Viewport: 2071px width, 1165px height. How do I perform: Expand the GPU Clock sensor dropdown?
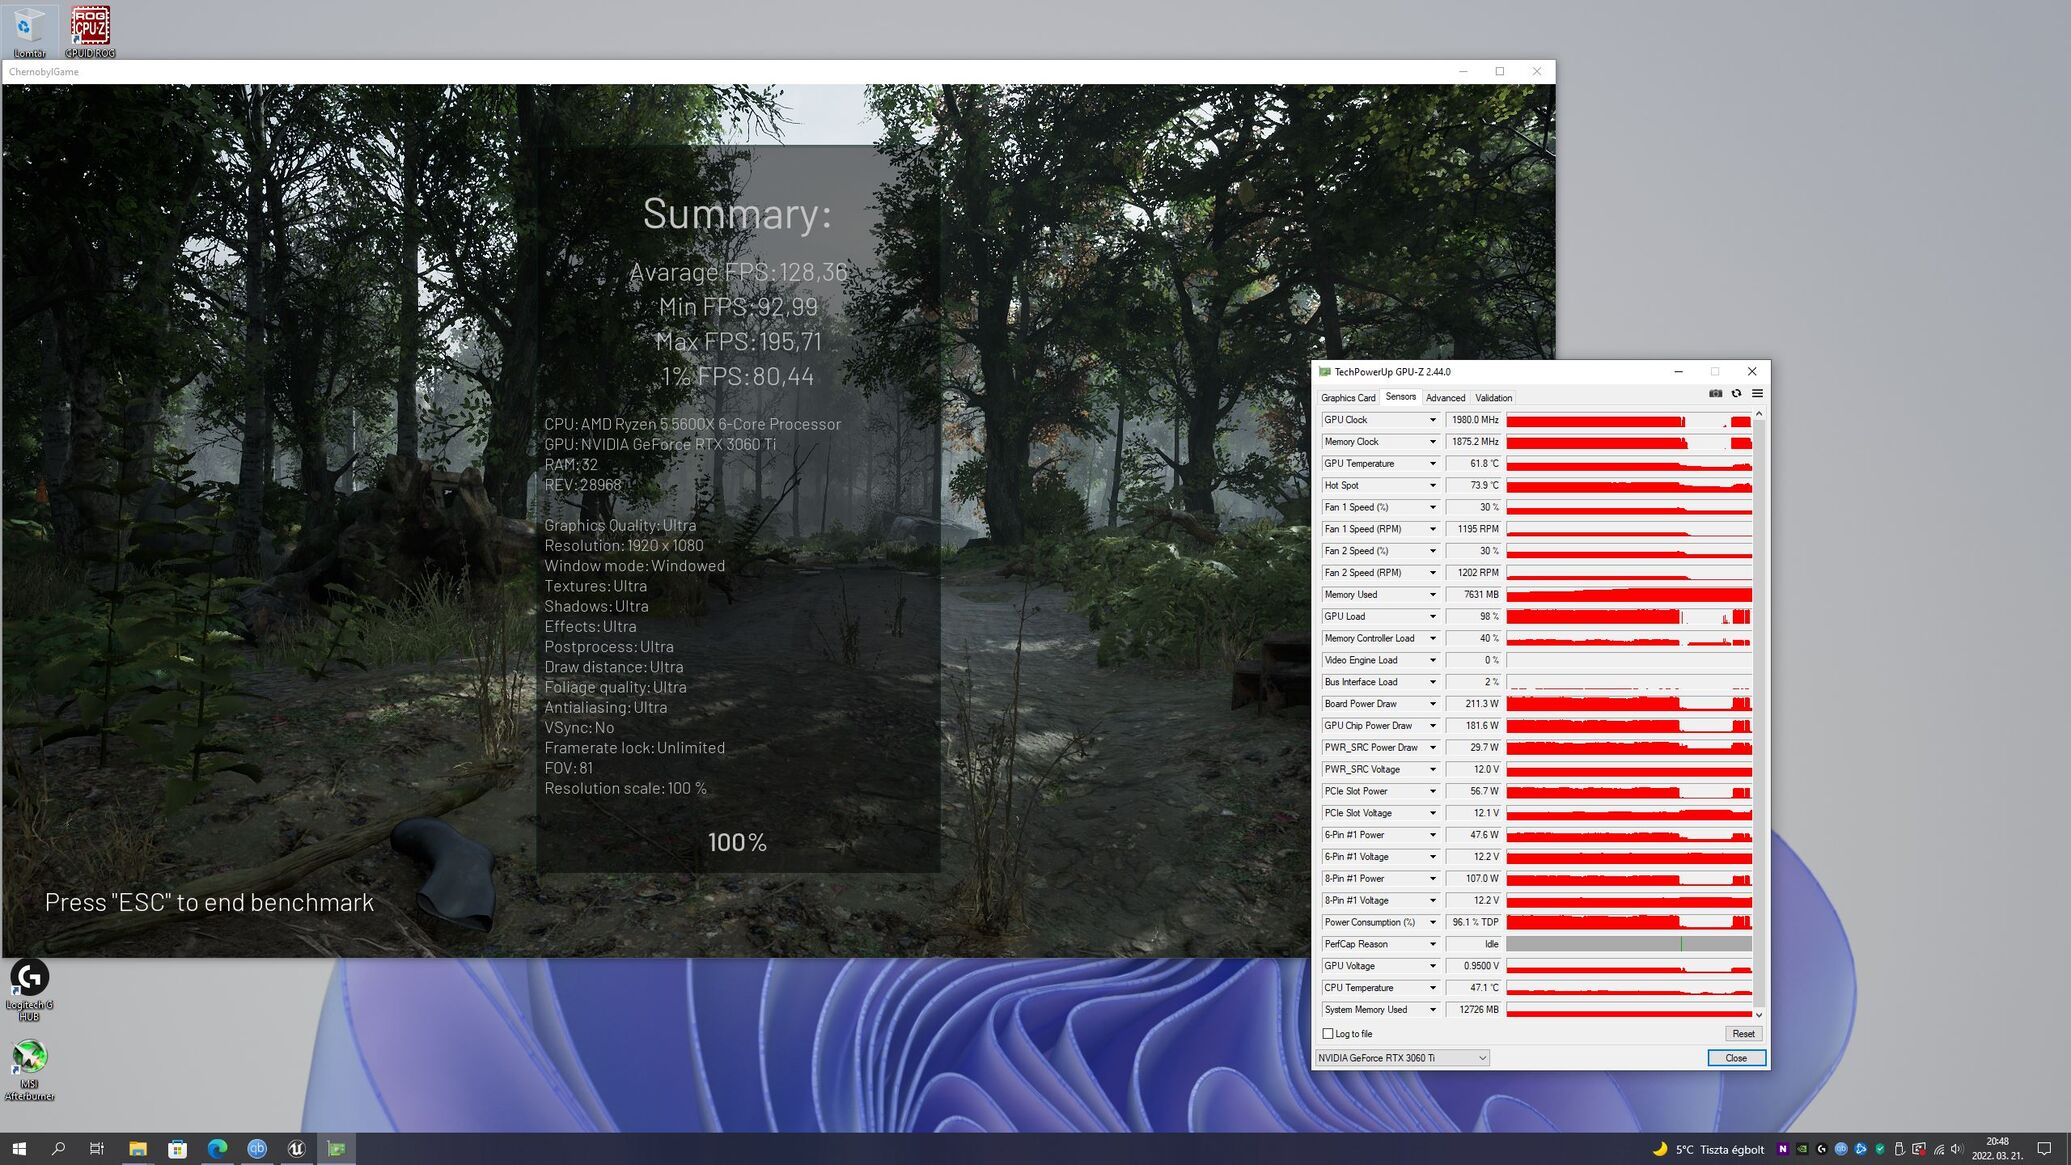tap(1432, 420)
